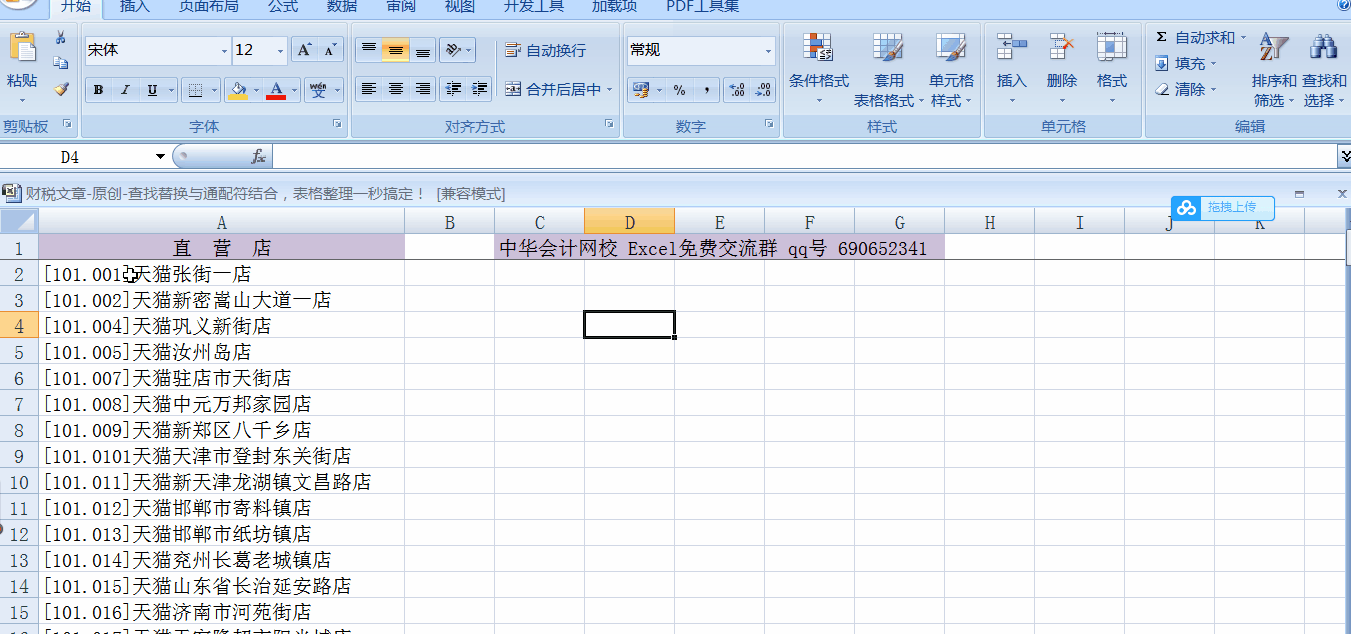The image size is (1351, 634).
Task: Expand the underline style dropdown arrow
Action: (x=171, y=90)
